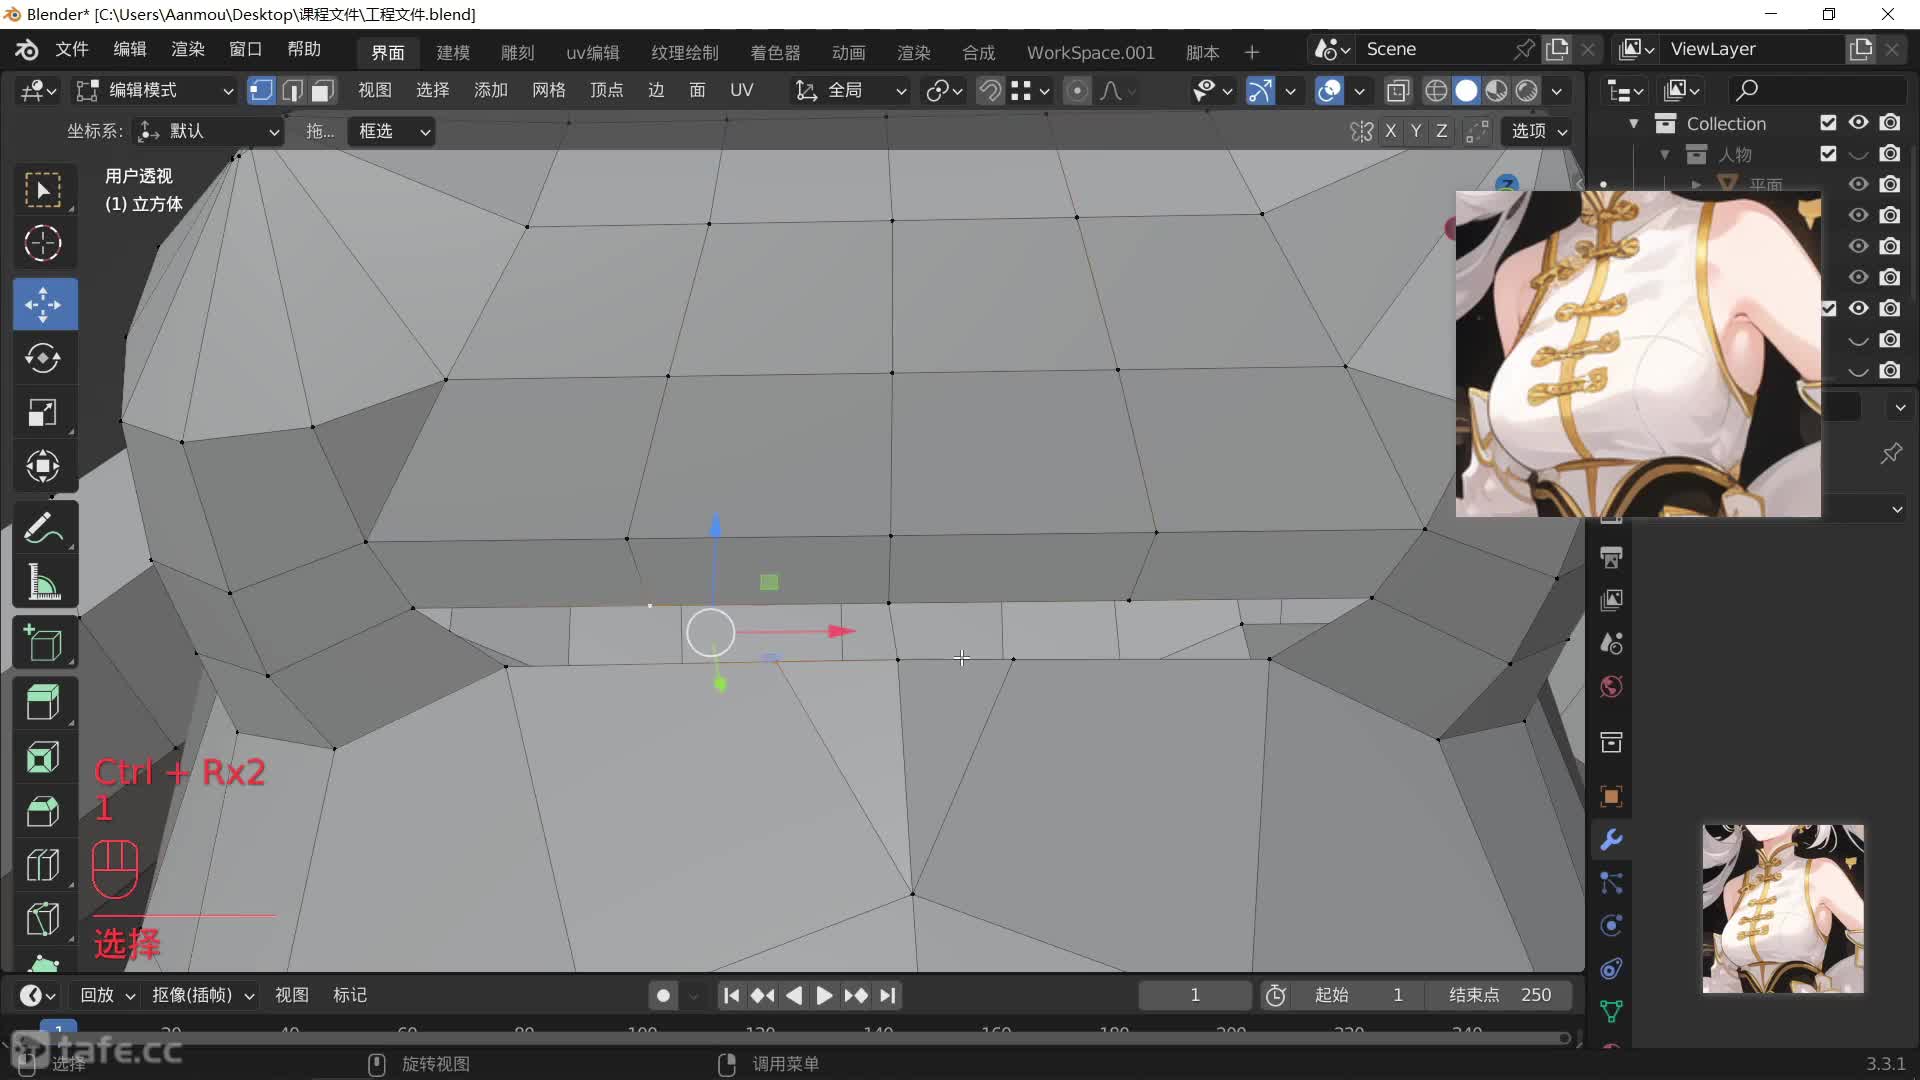Screen dimensions: 1920x1080
Task: Open the 抠像(插帧) keying dropdown
Action: [x=203, y=995]
